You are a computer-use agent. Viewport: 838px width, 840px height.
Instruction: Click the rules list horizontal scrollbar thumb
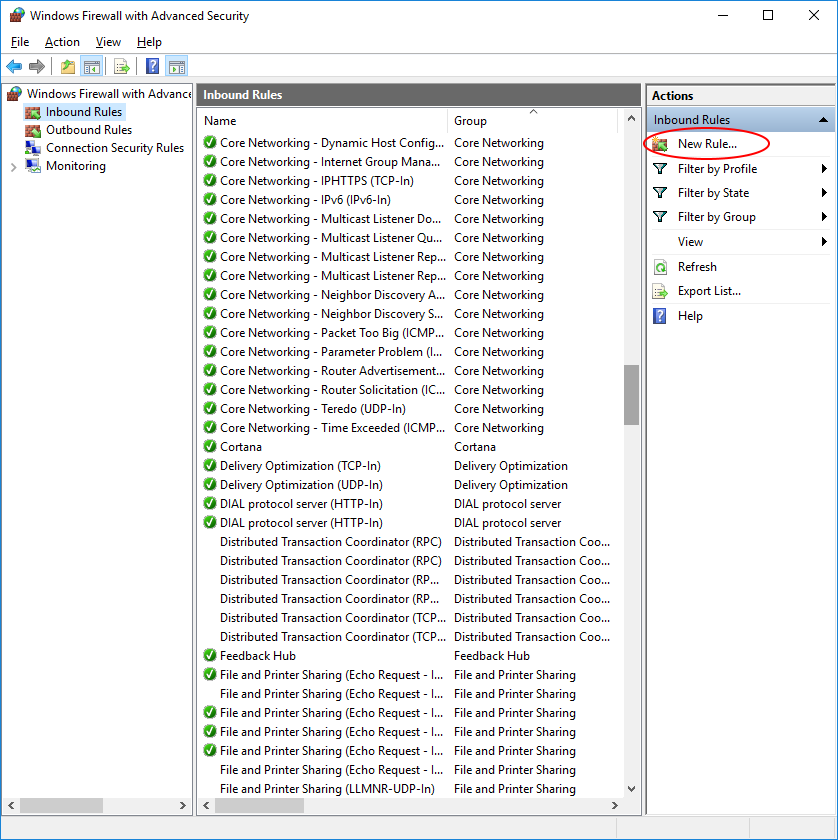[x=259, y=805]
